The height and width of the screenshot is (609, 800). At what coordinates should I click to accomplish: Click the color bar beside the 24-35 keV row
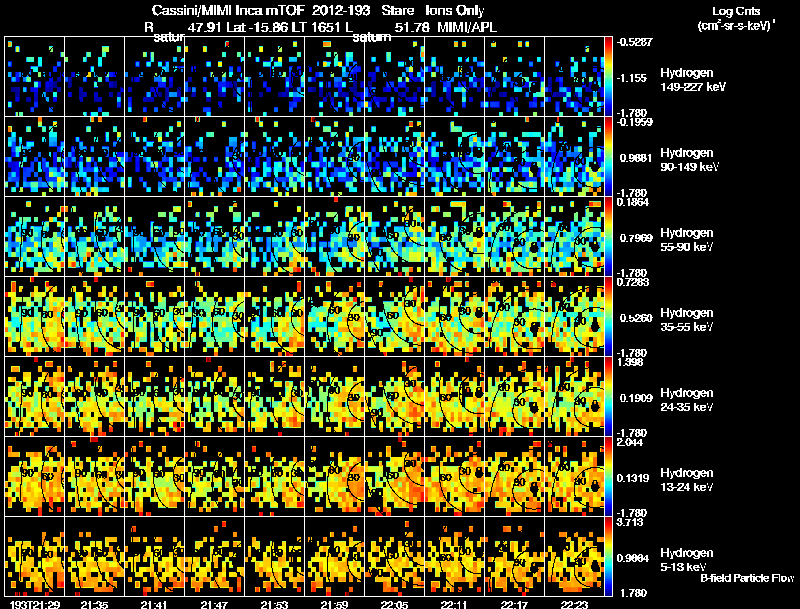pos(608,397)
